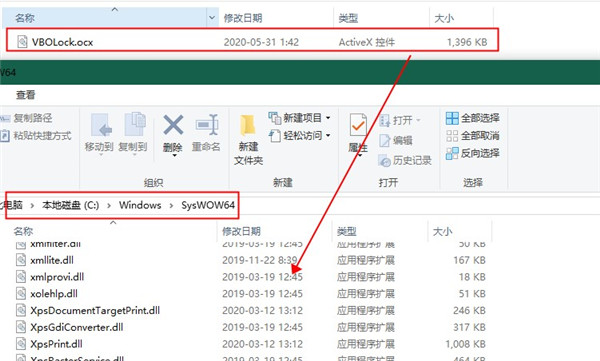The image size is (600, 361).
Task: Select XpsGdiConverter.dll
Action: pyautogui.click(x=77, y=327)
